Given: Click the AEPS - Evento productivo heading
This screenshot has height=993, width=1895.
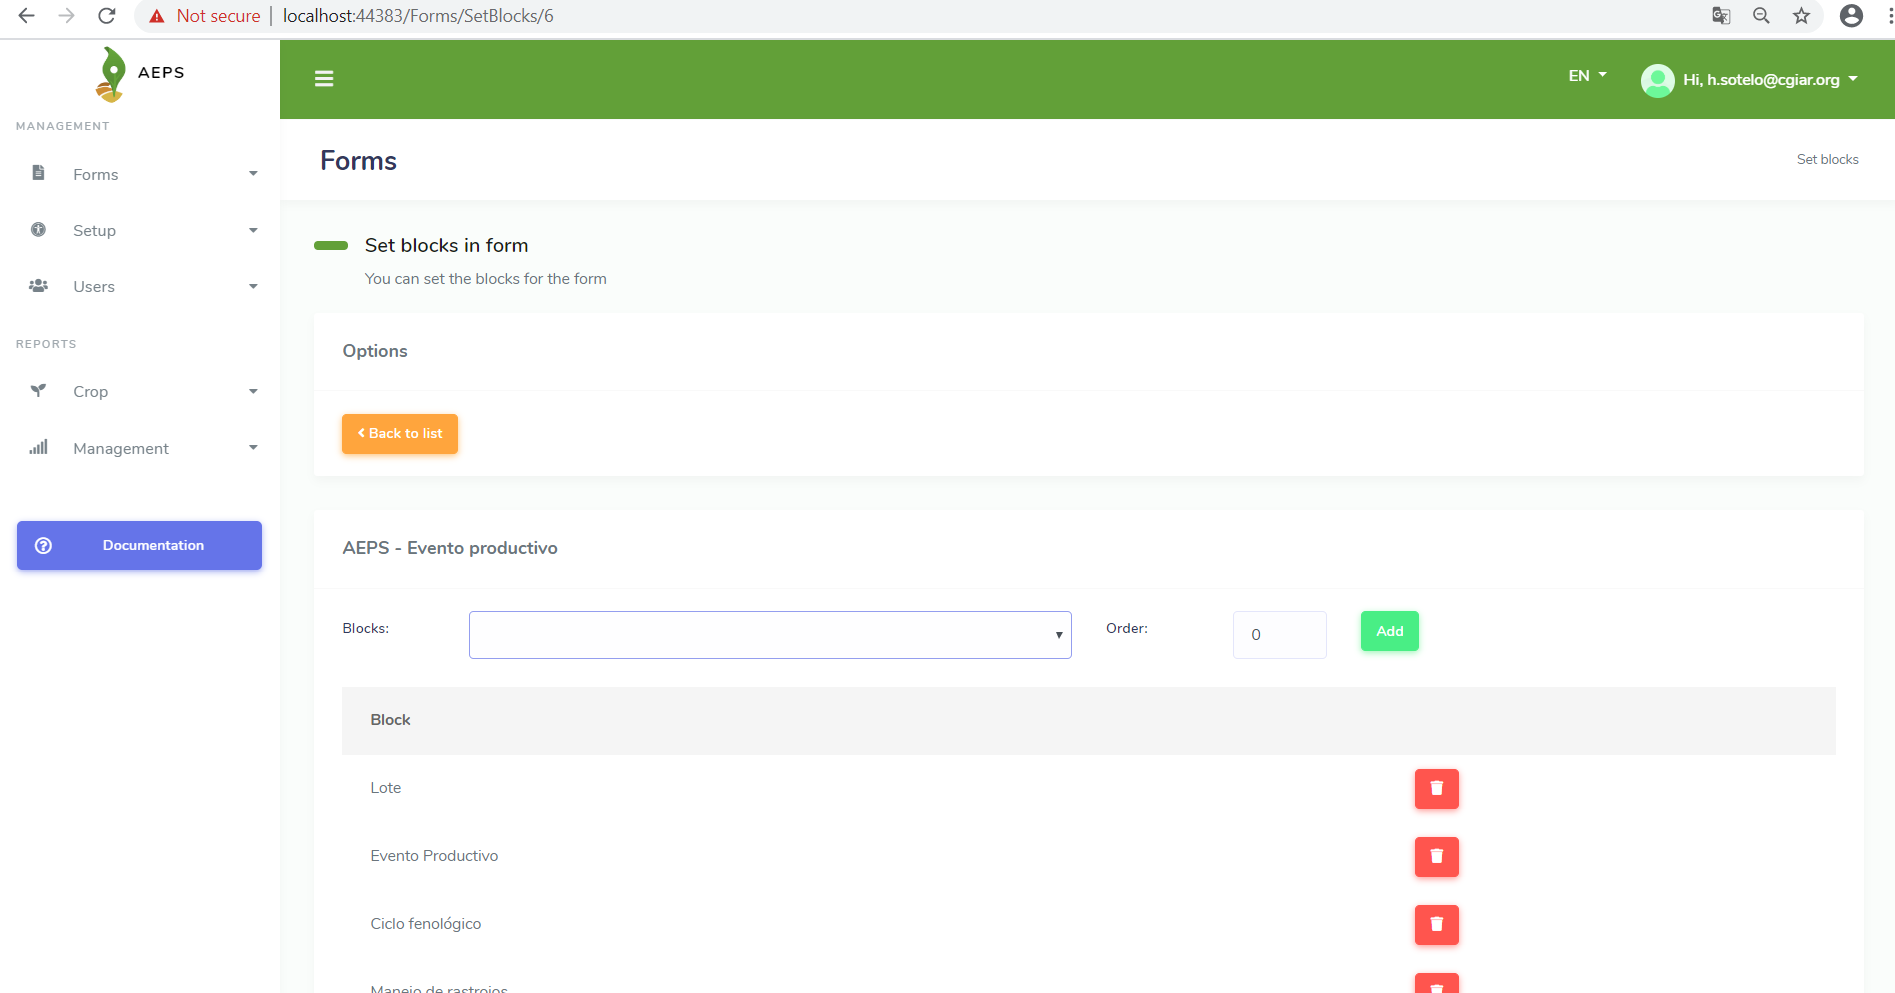Looking at the screenshot, I should 450,548.
